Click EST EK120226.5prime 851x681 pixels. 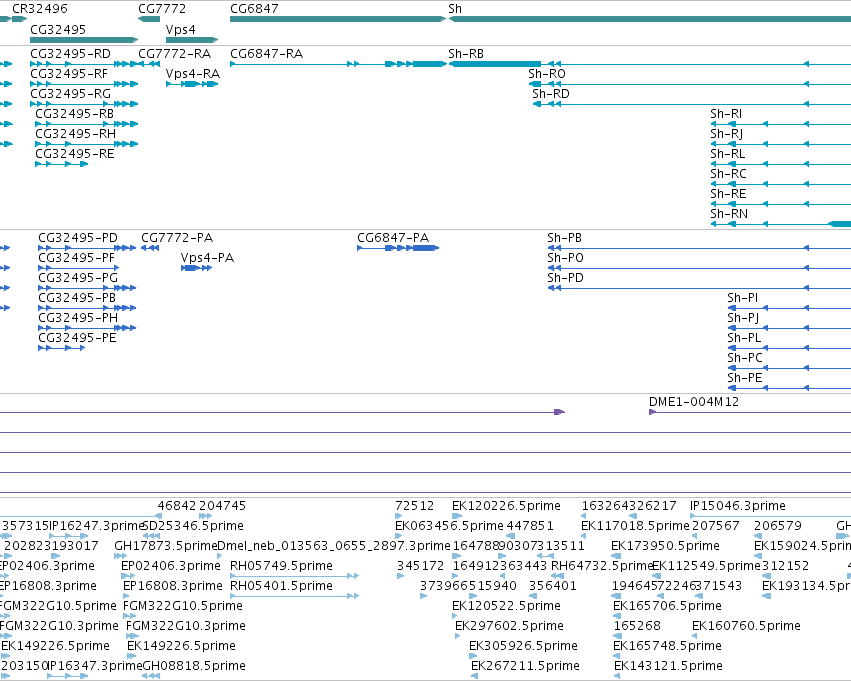(506, 506)
